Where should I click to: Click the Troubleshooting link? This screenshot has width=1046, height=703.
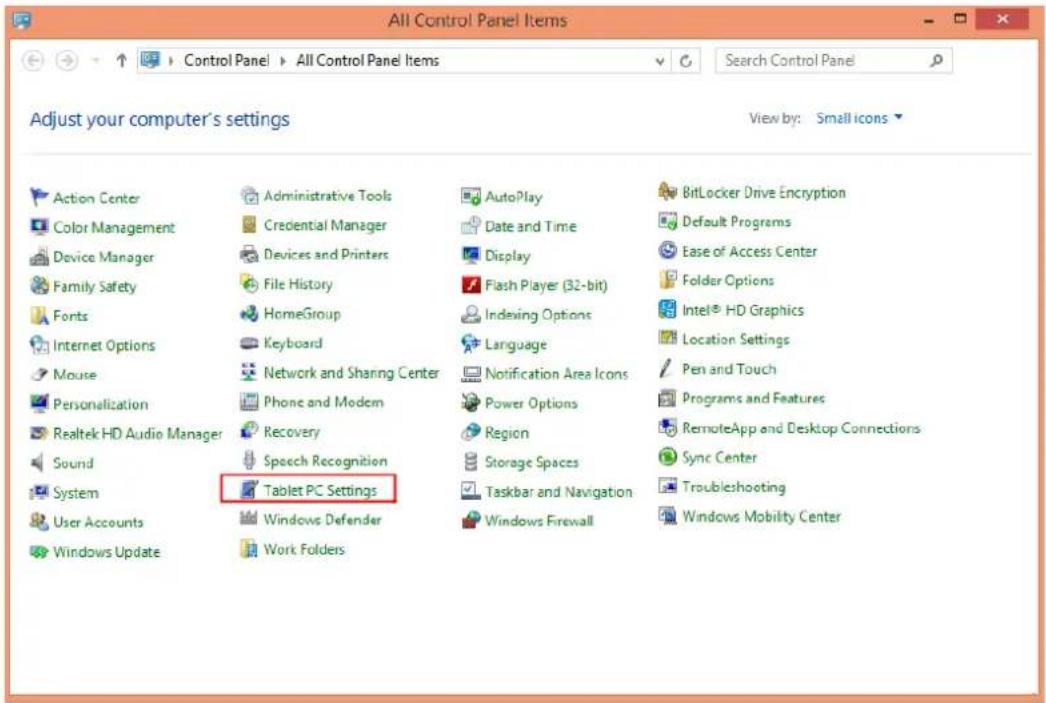[x=734, y=486]
